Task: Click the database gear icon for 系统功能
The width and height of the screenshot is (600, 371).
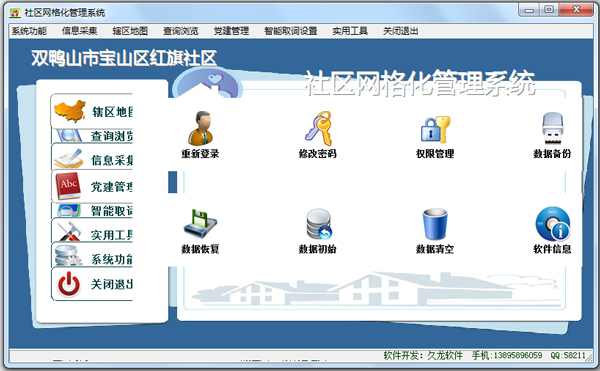Action: pyautogui.click(x=68, y=256)
